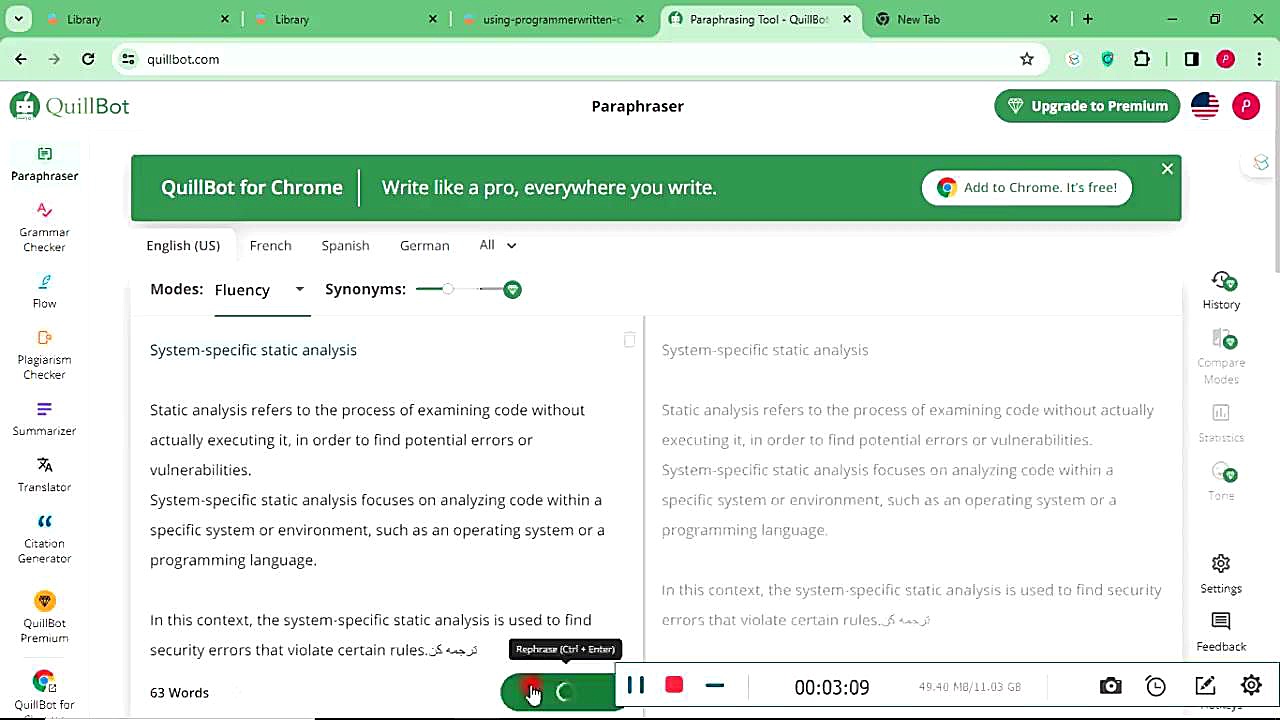This screenshot has width=1280, height=720.
Task: Change language via US flag icon
Action: tap(1205, 106)
